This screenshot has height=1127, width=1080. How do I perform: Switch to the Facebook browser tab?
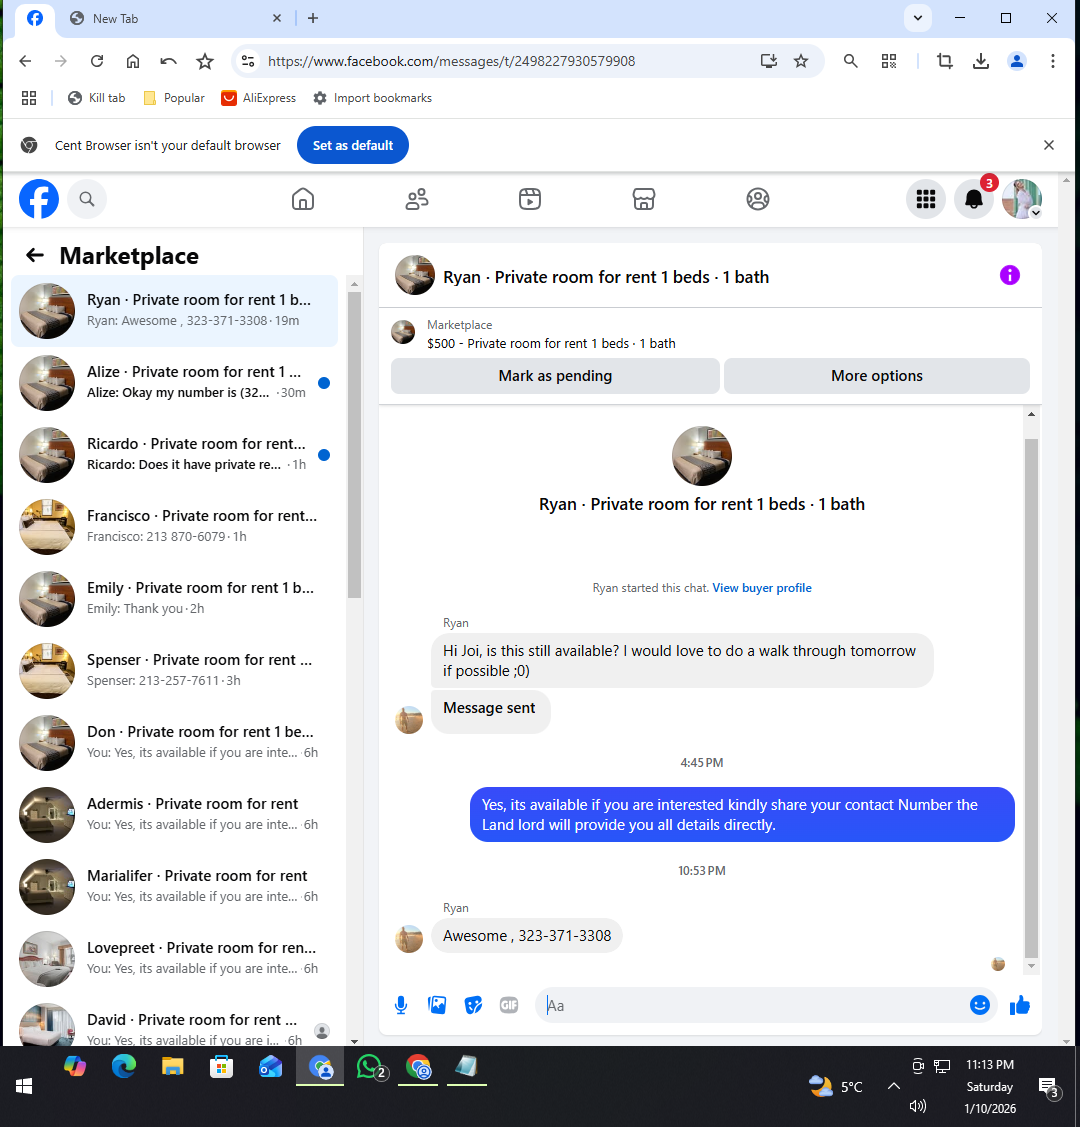(34, 18)
